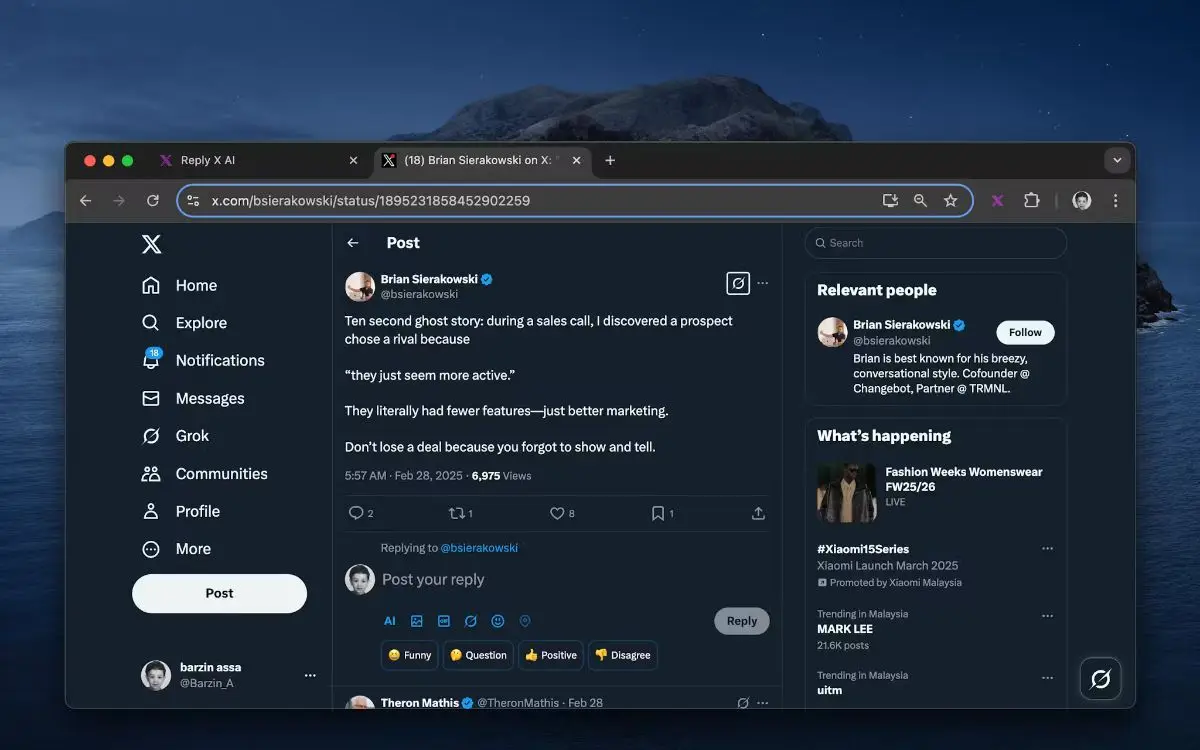Open the Extensions puzzle icon in Chrome
1200x750 pixels.
pyautogui.click(x=1031, y=200)
